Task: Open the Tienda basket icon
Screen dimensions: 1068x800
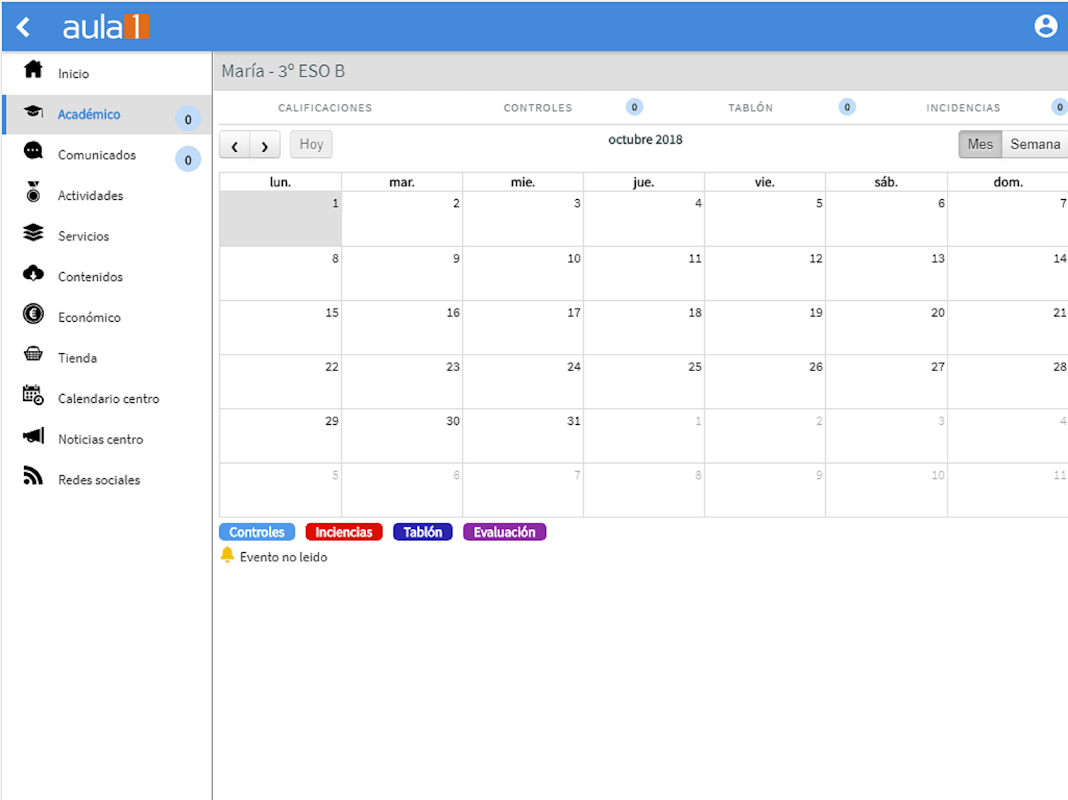Action: [33, 354]
